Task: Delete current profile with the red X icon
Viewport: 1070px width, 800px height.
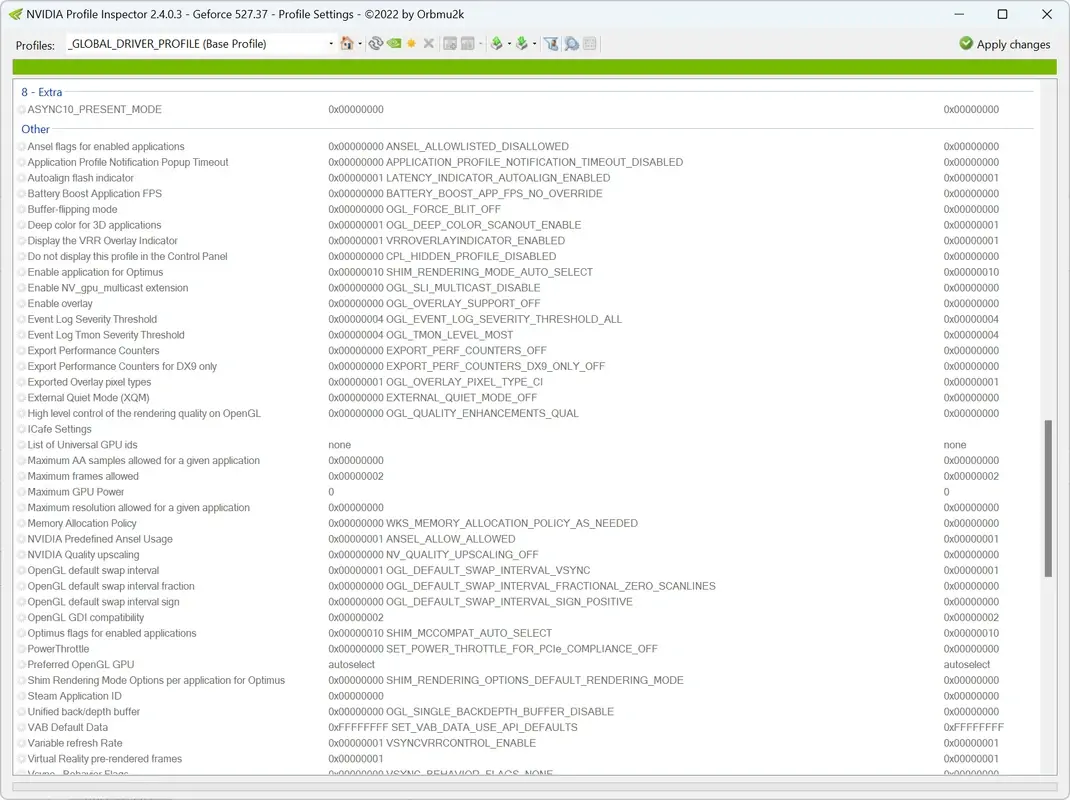Action: click(x=428, y=43)
